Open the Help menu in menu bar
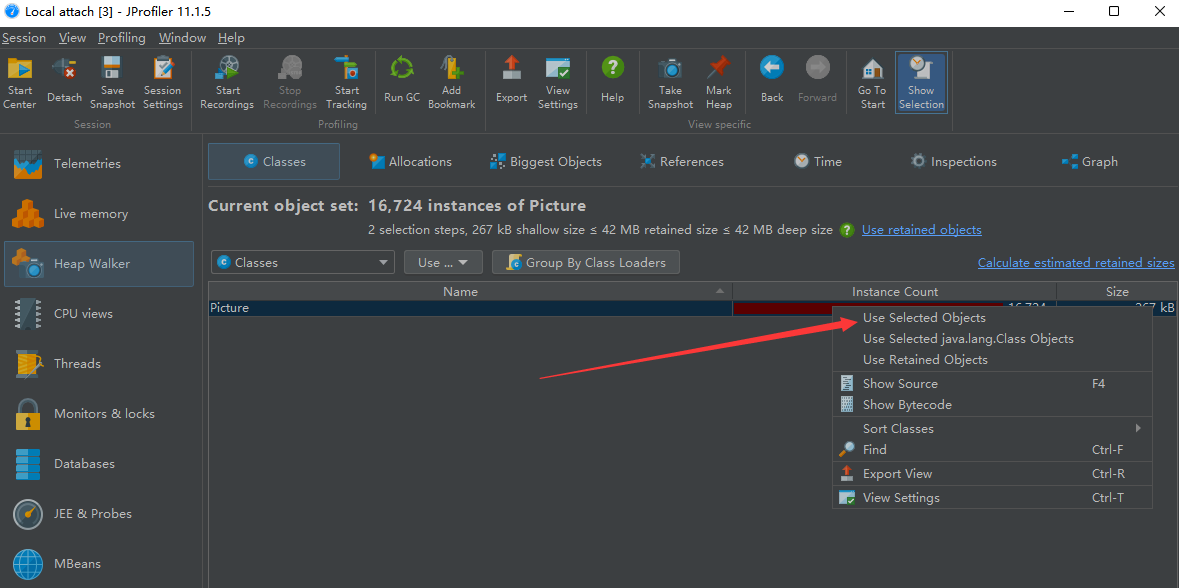The width and height of the screenshot is (1179, 588). pyautogui.click(x=231, y=38)
